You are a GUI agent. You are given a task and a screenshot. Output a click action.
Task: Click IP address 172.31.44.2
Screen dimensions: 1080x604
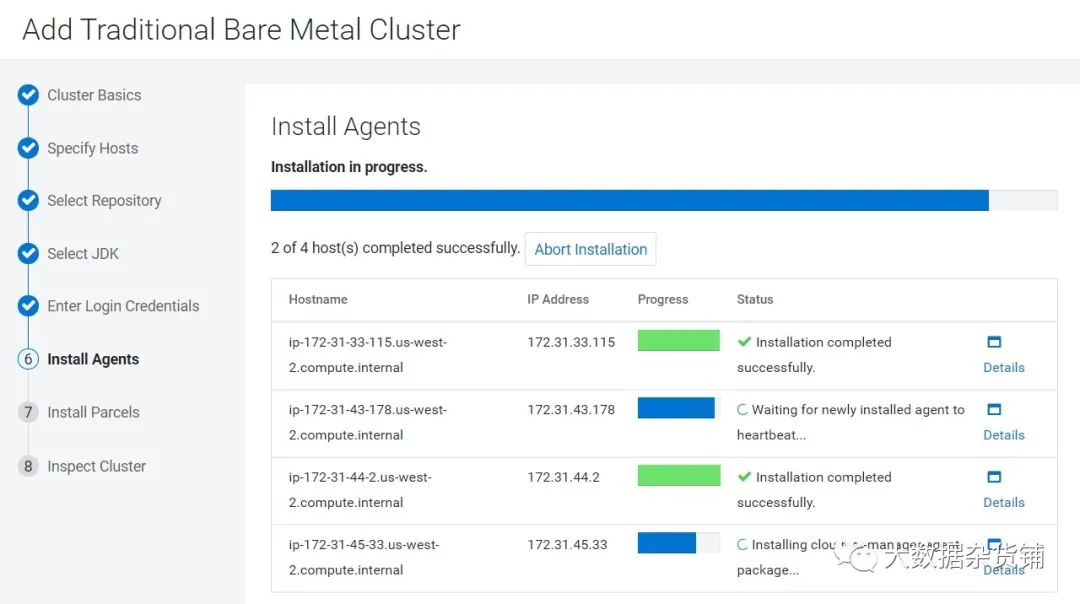click(563, 477)
